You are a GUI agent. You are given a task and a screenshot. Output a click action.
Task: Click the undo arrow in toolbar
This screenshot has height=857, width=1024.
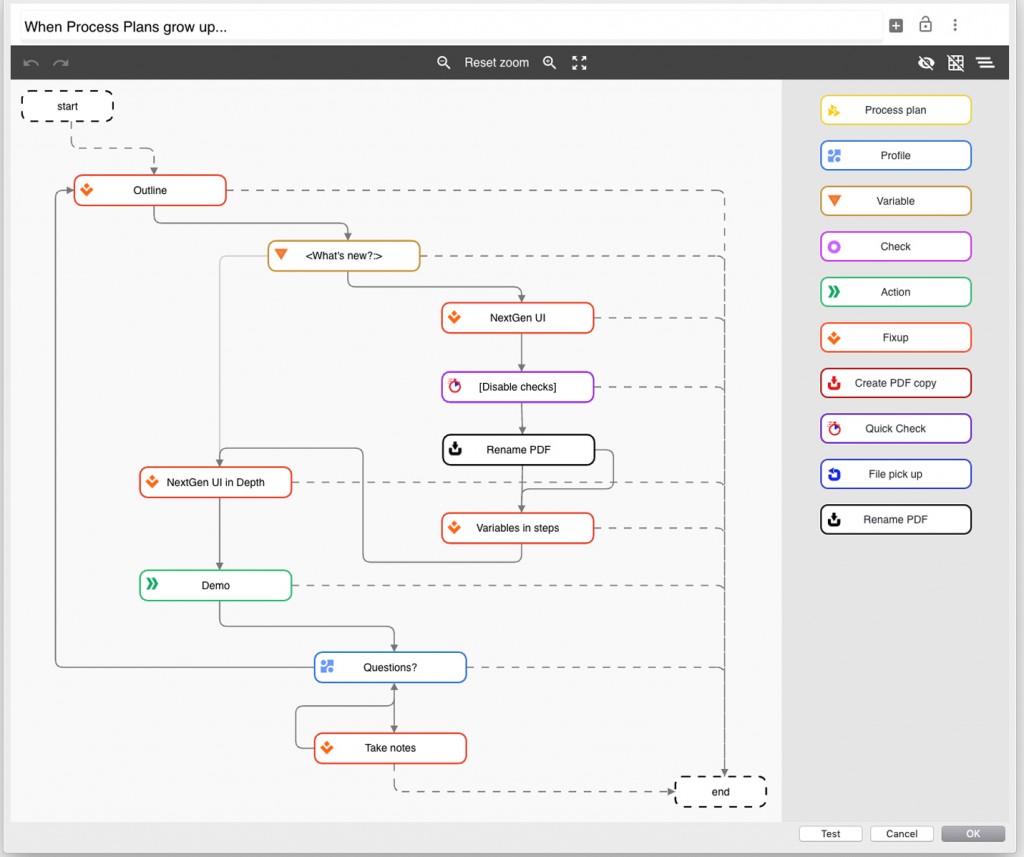(x=31, y=63)
